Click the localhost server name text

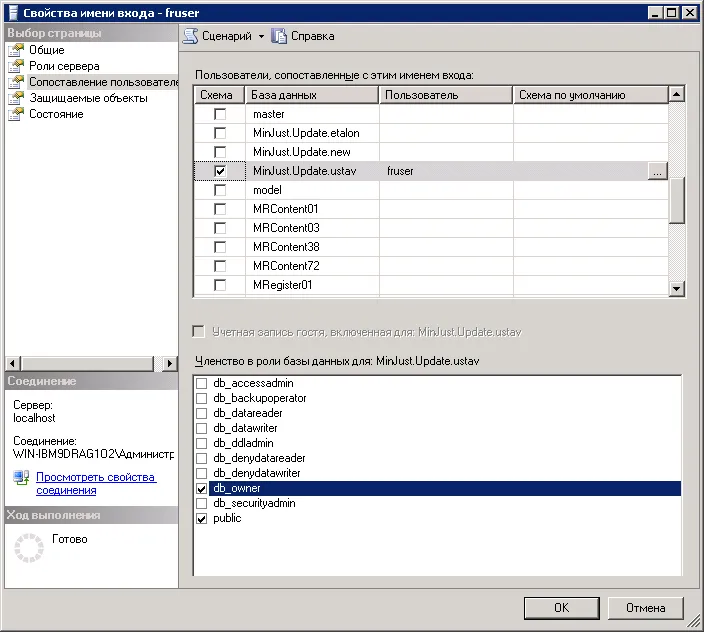tap(34, 418)
